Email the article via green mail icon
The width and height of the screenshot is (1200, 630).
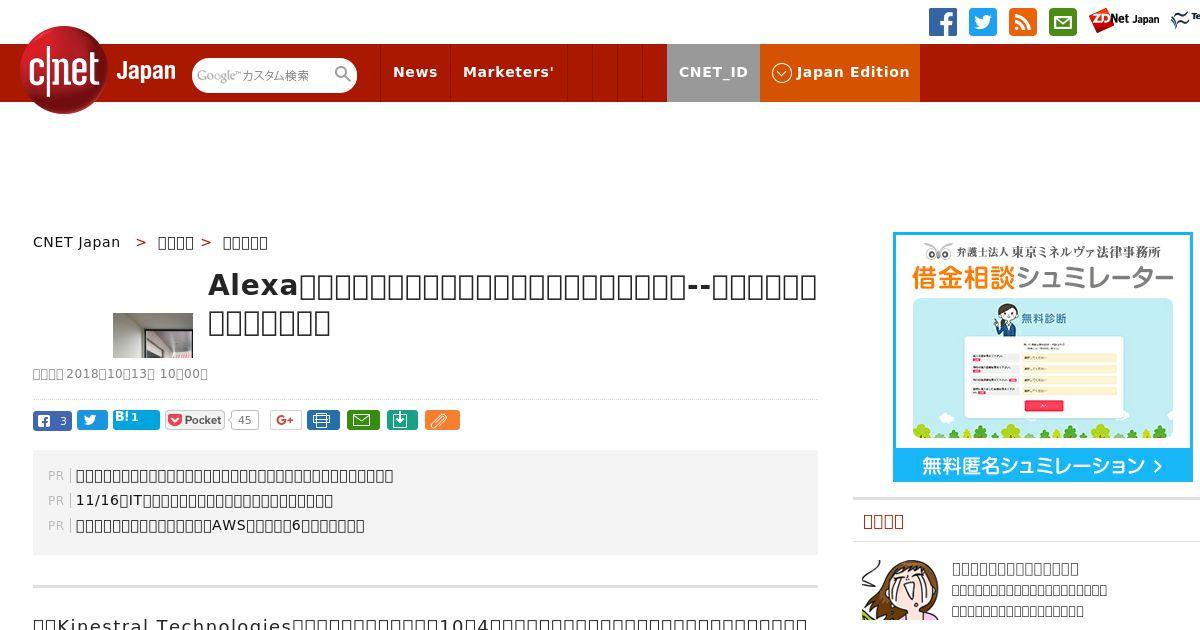[x=363, y=420]
